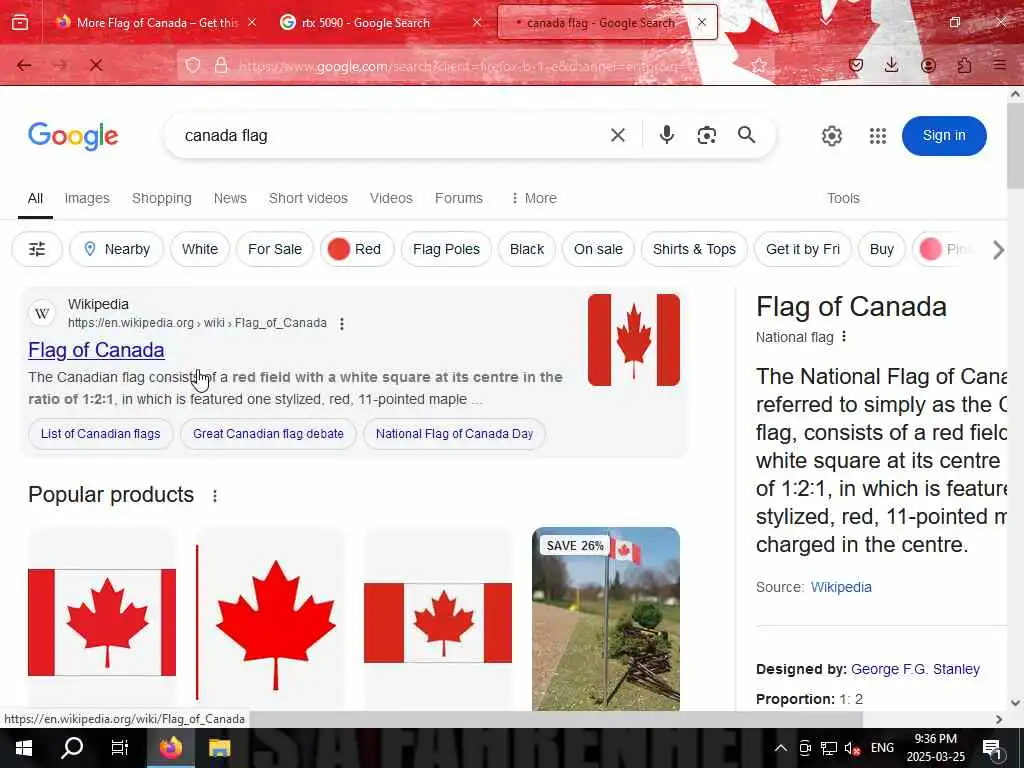This screenshot has width=1024, height=768.
Task: Open the Windows Start menu
Action: [24, 748]
